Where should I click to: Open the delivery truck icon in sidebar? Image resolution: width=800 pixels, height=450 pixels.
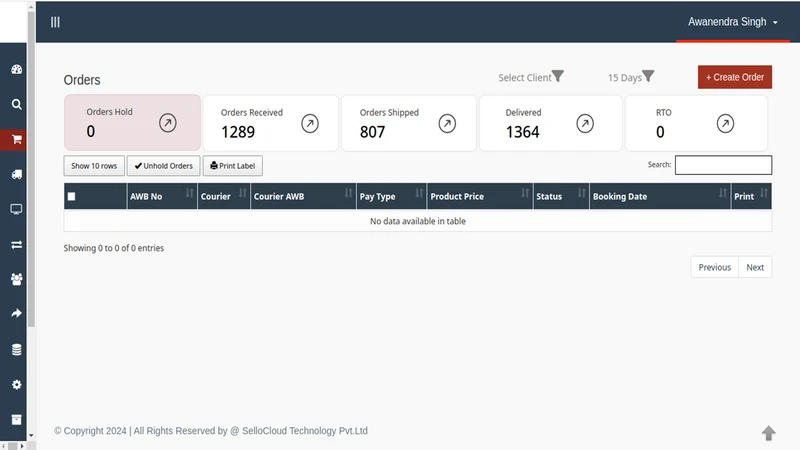coord(16,174)
